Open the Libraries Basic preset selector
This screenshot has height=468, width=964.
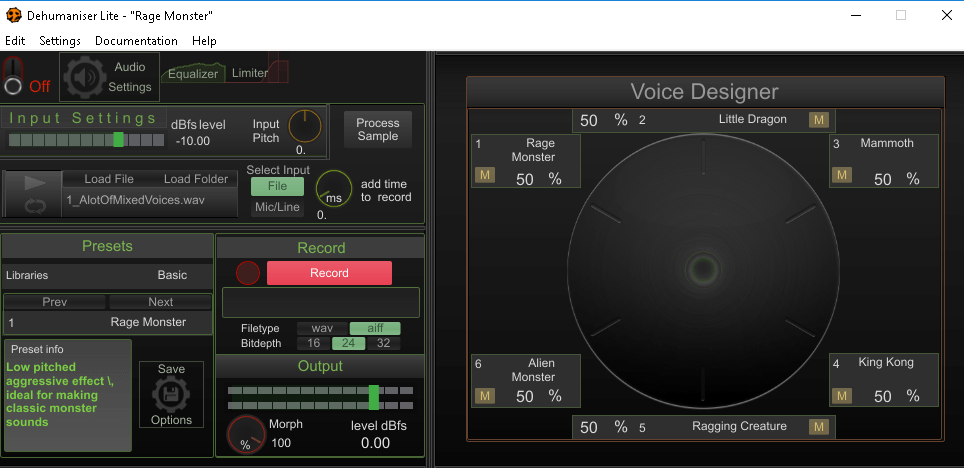pyautogui.click(x=108, y=275)
